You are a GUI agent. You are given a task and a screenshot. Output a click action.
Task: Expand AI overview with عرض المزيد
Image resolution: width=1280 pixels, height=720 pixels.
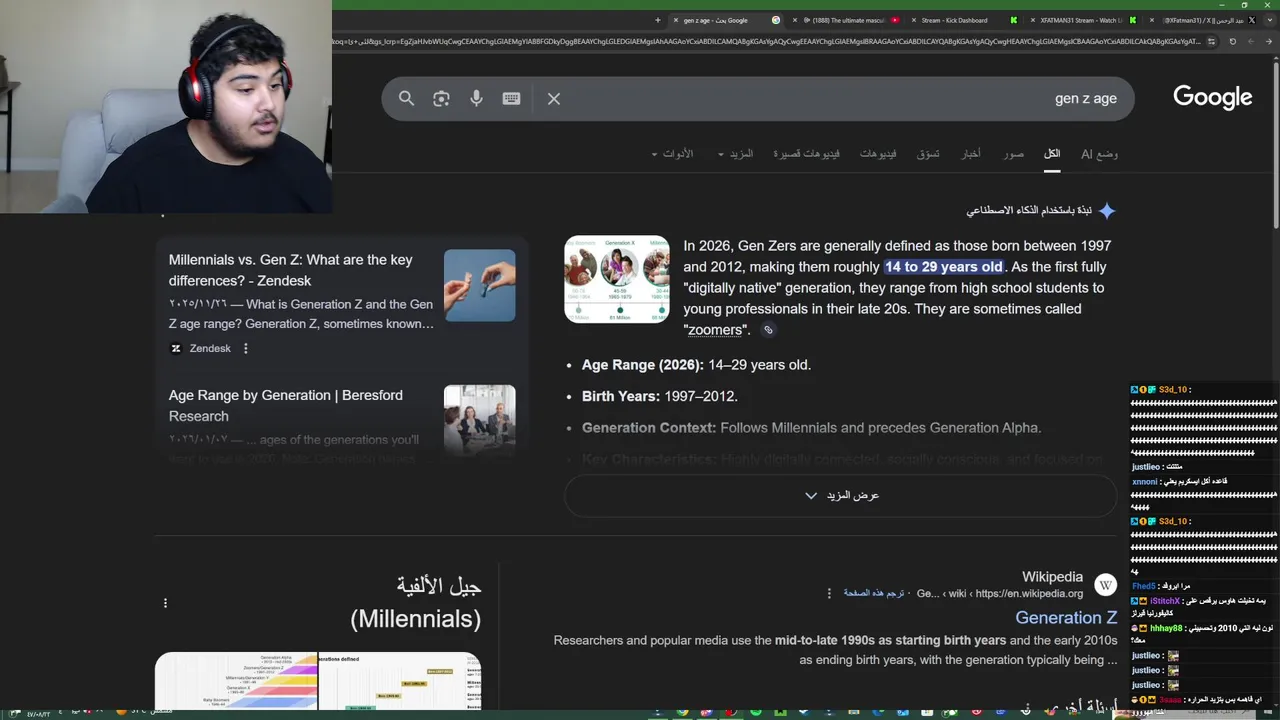click(841, 495)
